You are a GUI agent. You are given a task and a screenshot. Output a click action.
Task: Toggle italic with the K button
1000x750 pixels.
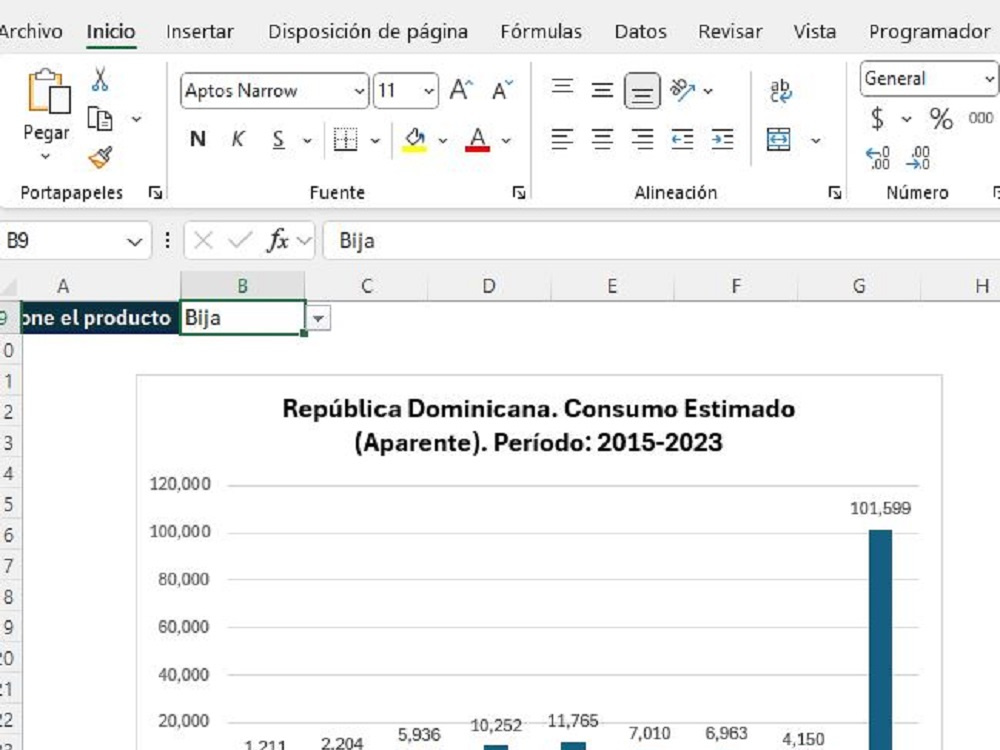click(x=238, y=139)
